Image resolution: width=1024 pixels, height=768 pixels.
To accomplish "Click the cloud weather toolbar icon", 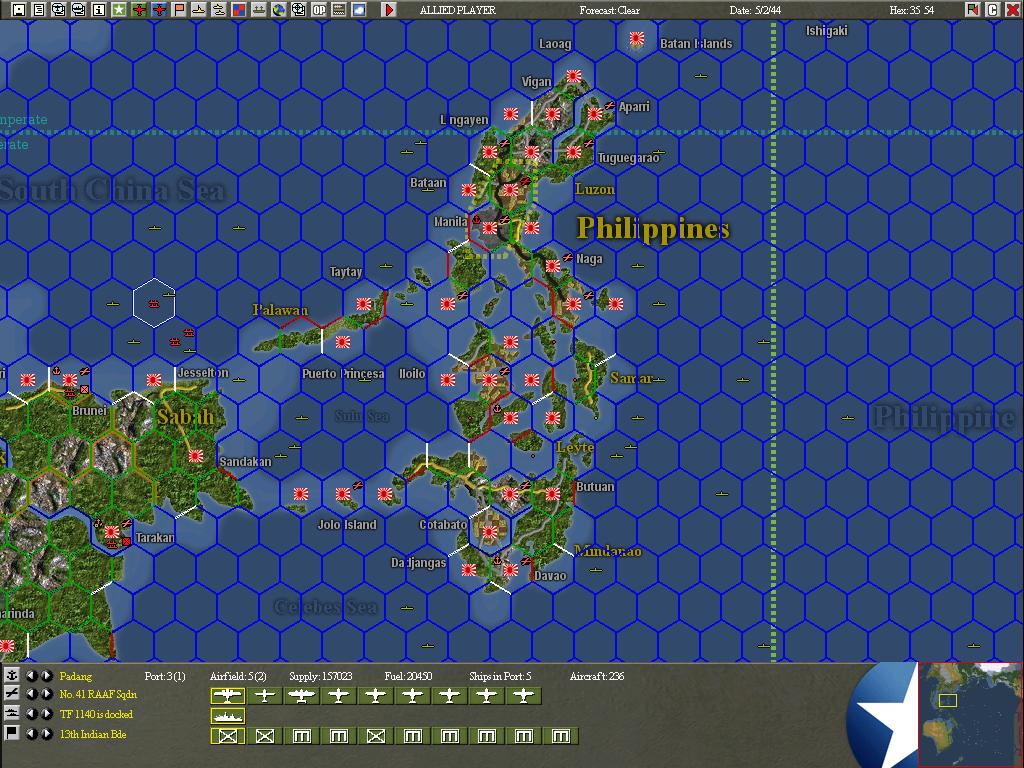I will (x=359, y=9).
